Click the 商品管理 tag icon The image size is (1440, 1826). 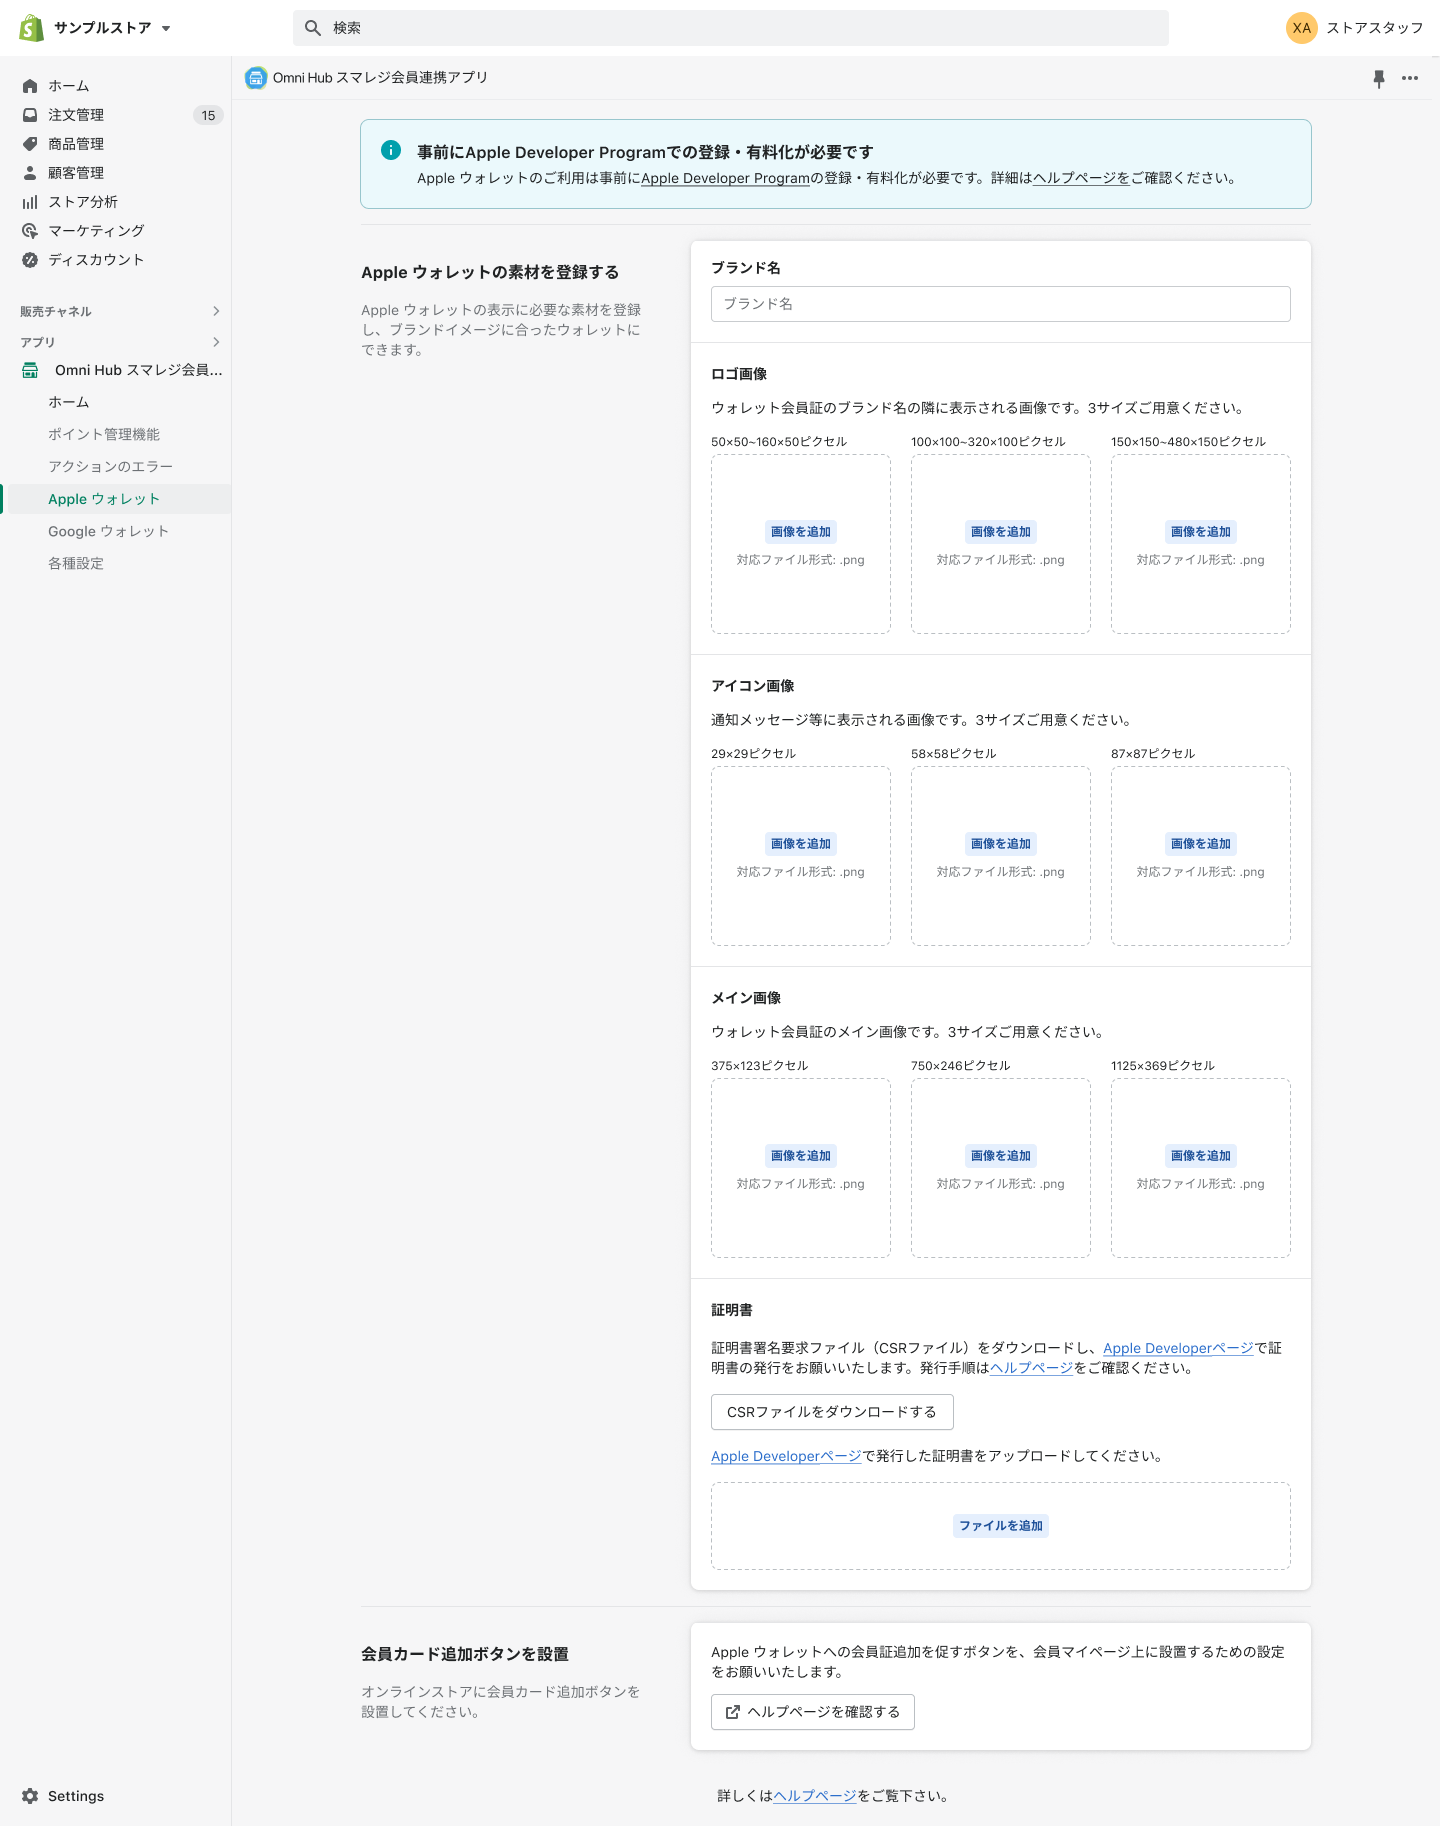30,144
